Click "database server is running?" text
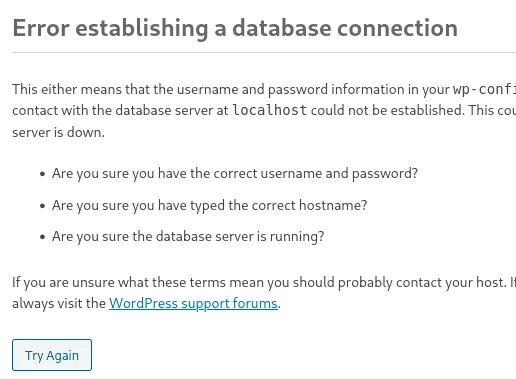516x379 pixels. 240,237
